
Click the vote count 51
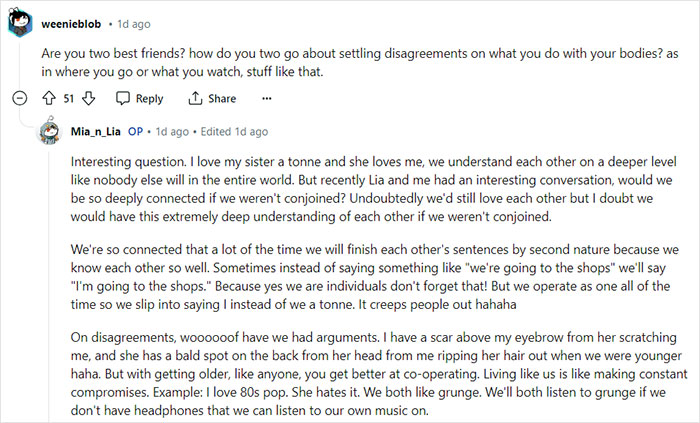68,98
